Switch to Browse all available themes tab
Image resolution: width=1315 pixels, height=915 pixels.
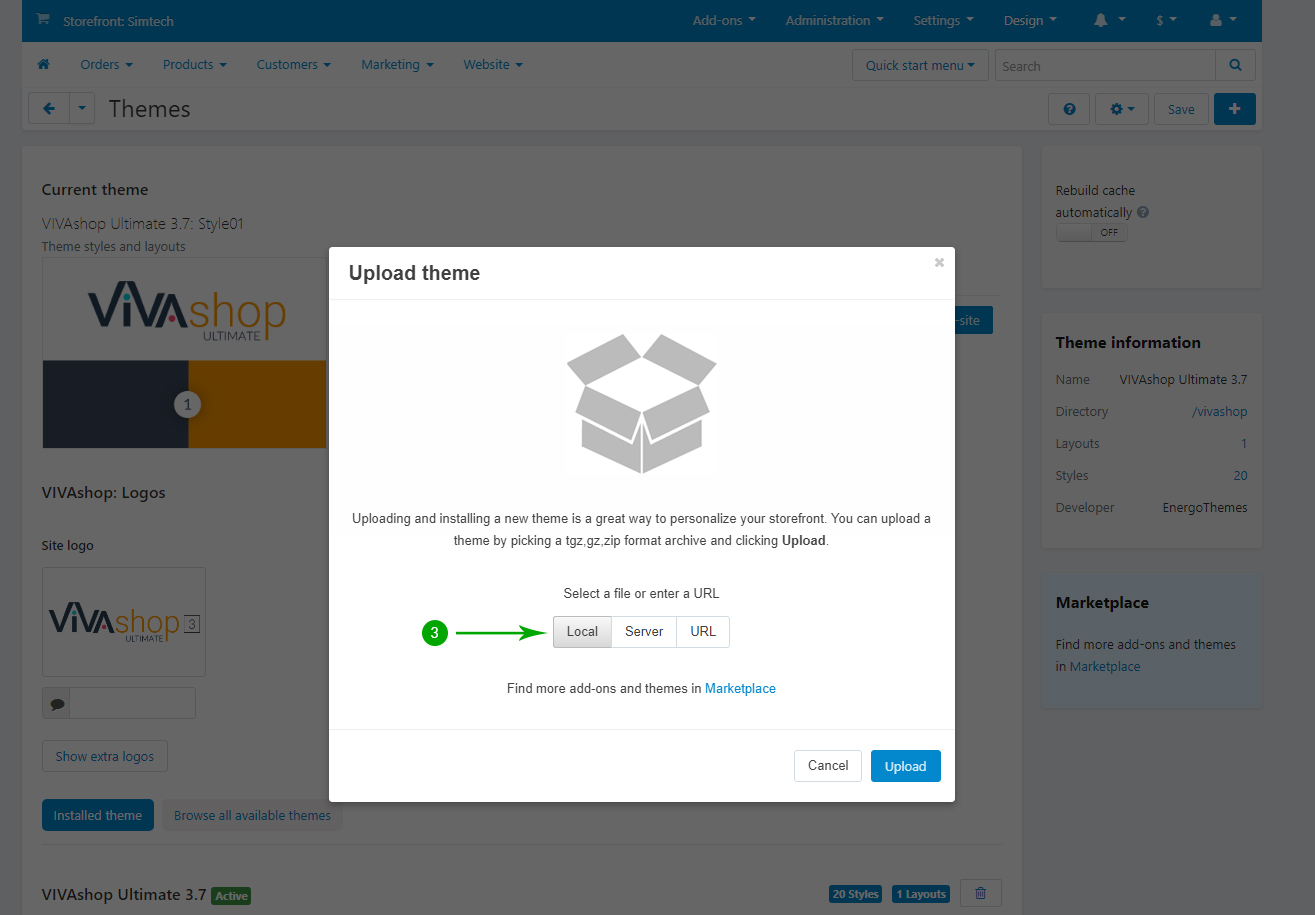pyautogui.click(x=252, y=815)
